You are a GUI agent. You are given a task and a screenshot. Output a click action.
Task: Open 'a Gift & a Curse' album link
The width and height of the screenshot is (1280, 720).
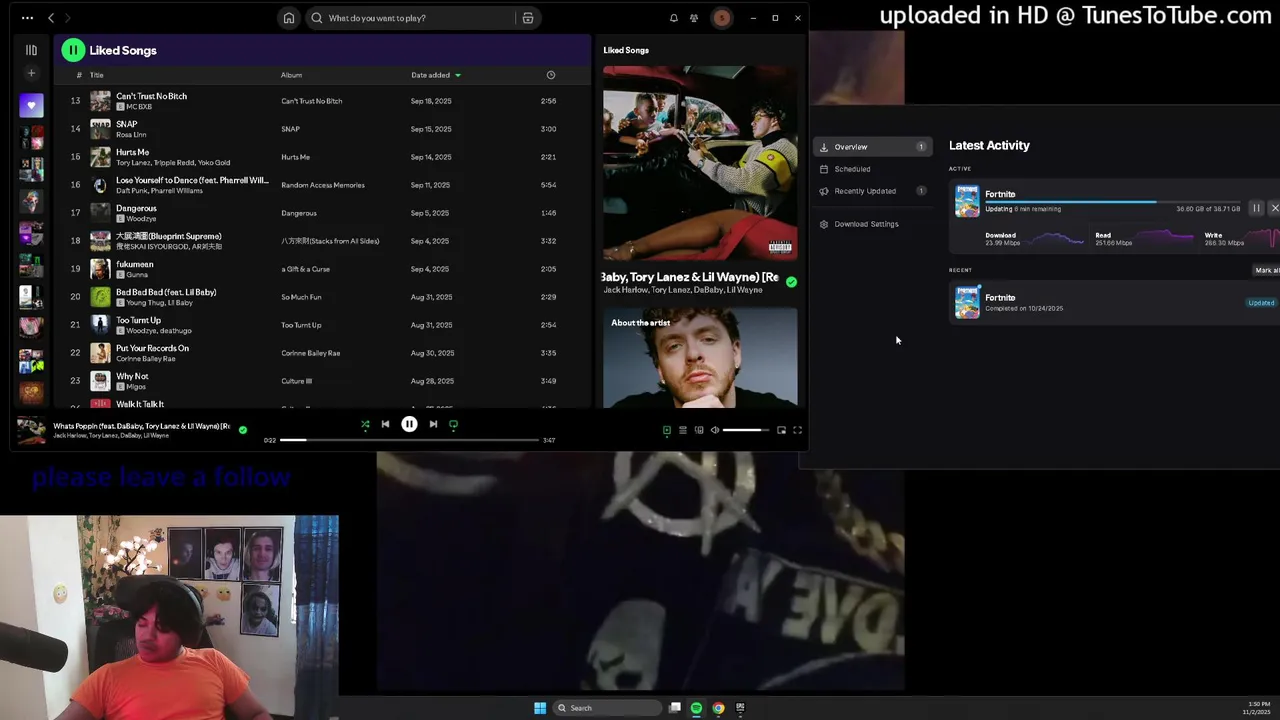[305, 269]
